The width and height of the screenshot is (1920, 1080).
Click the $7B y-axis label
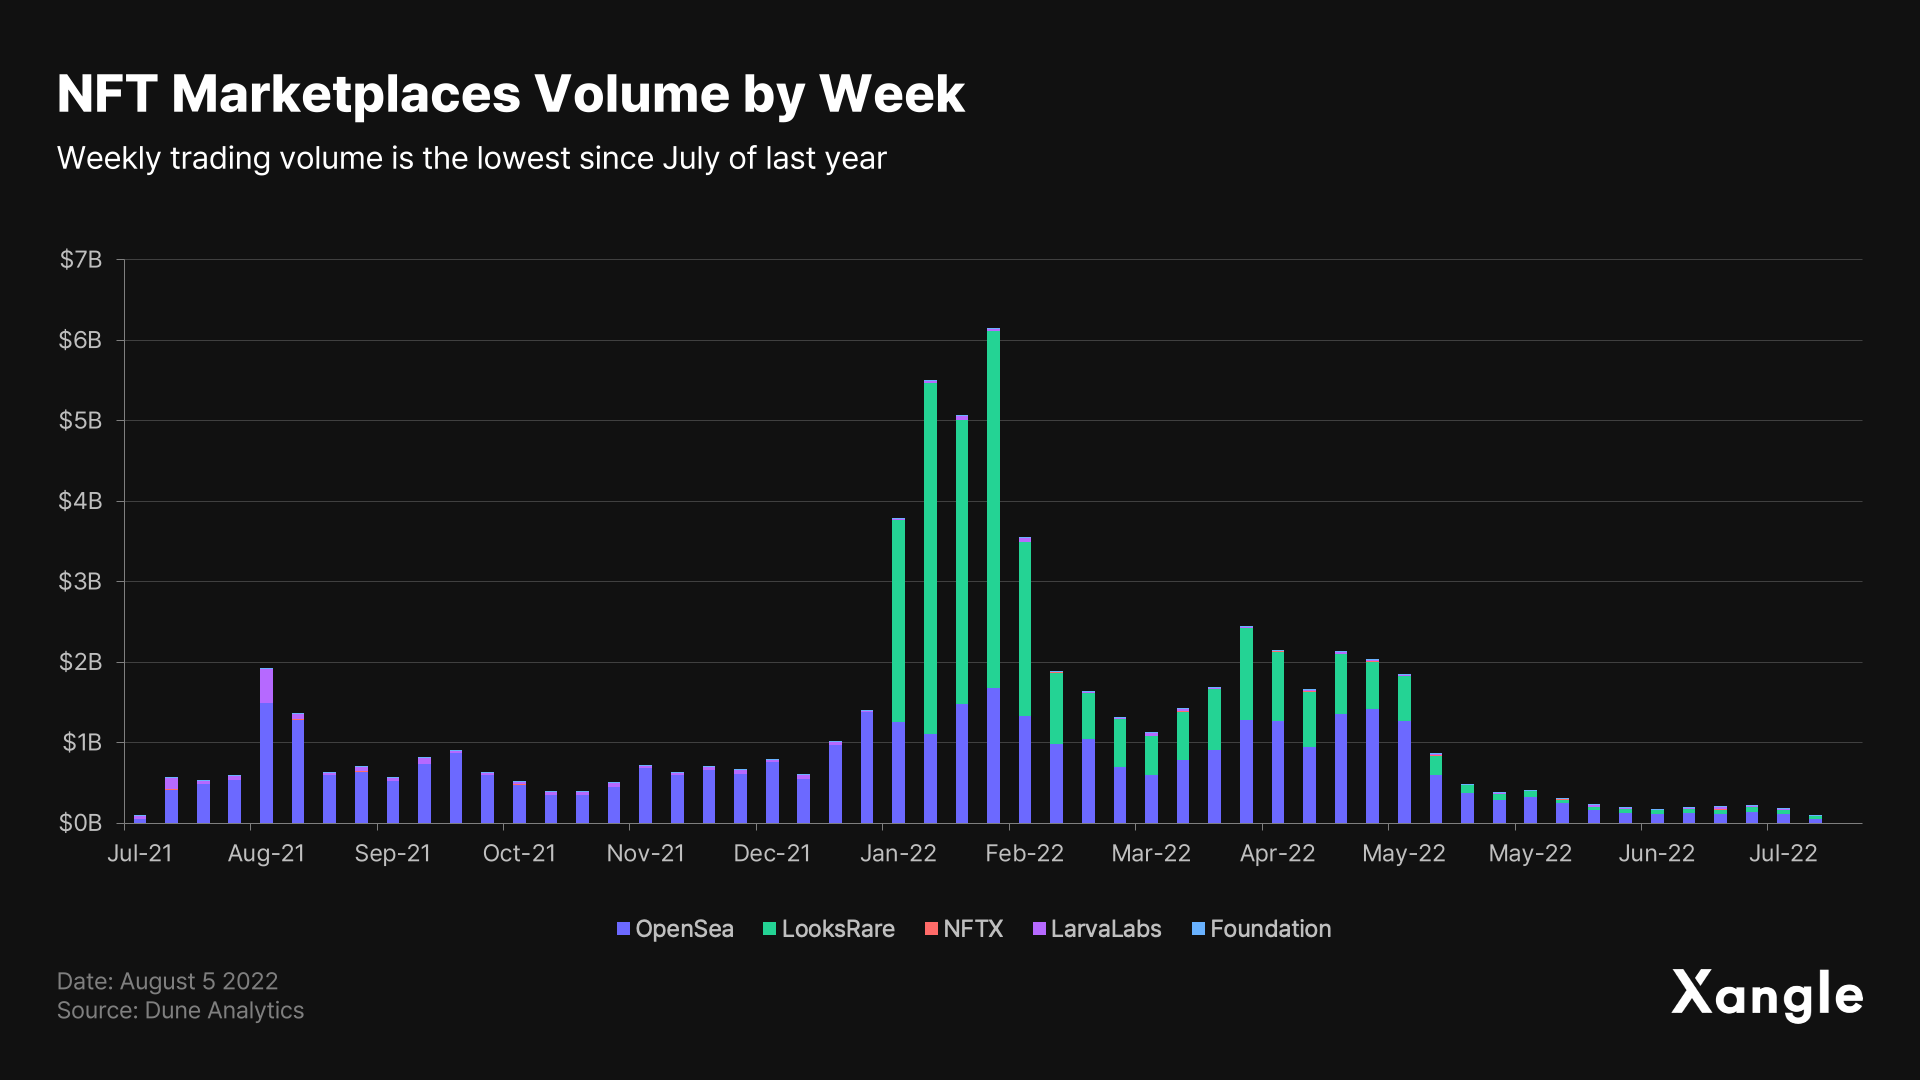tap(81, 260)
